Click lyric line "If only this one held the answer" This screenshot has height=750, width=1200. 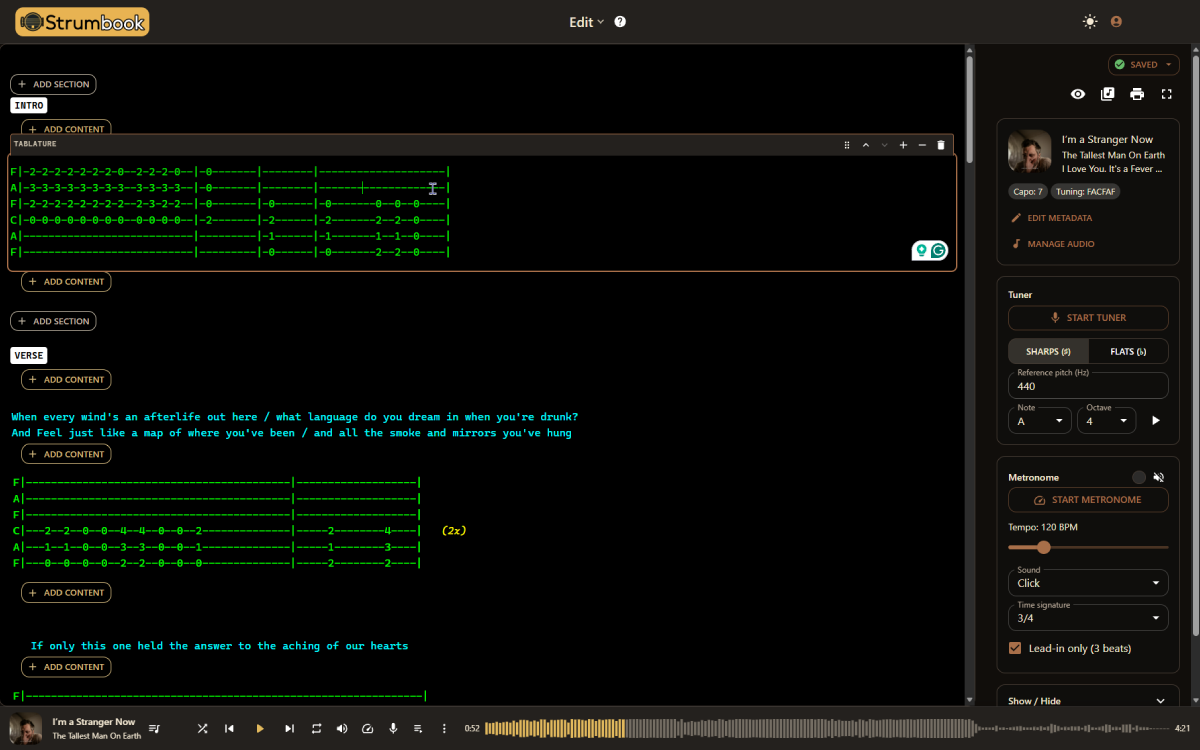pos(219,646)
